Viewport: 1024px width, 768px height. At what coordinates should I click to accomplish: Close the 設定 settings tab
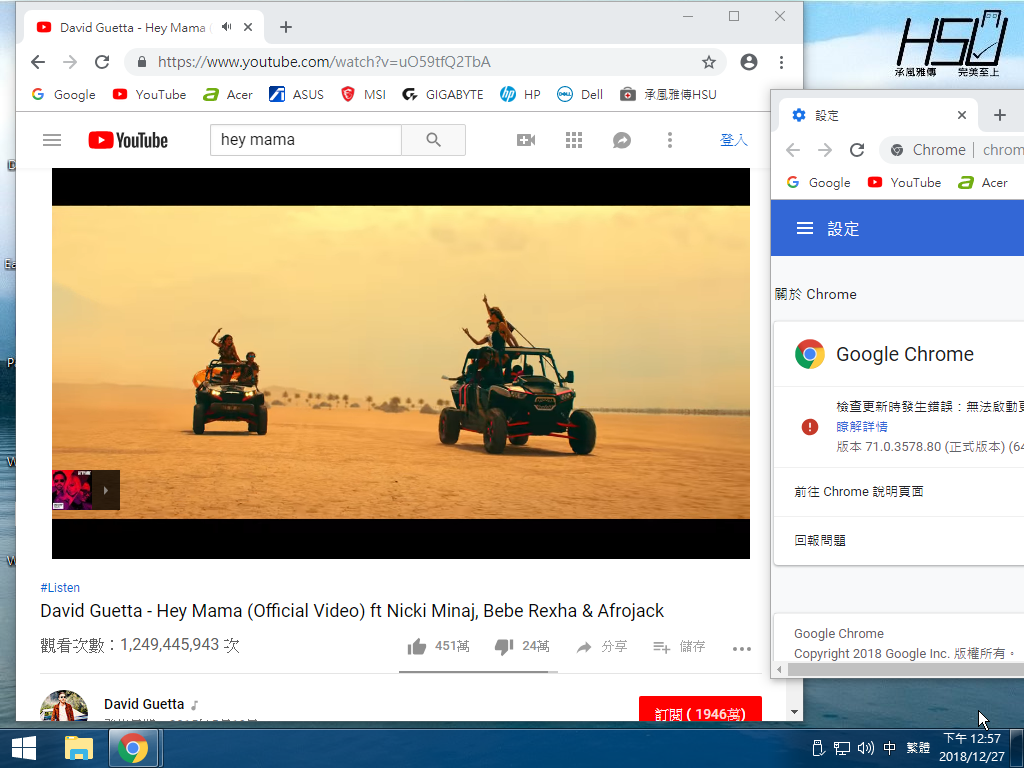(961, 116)
